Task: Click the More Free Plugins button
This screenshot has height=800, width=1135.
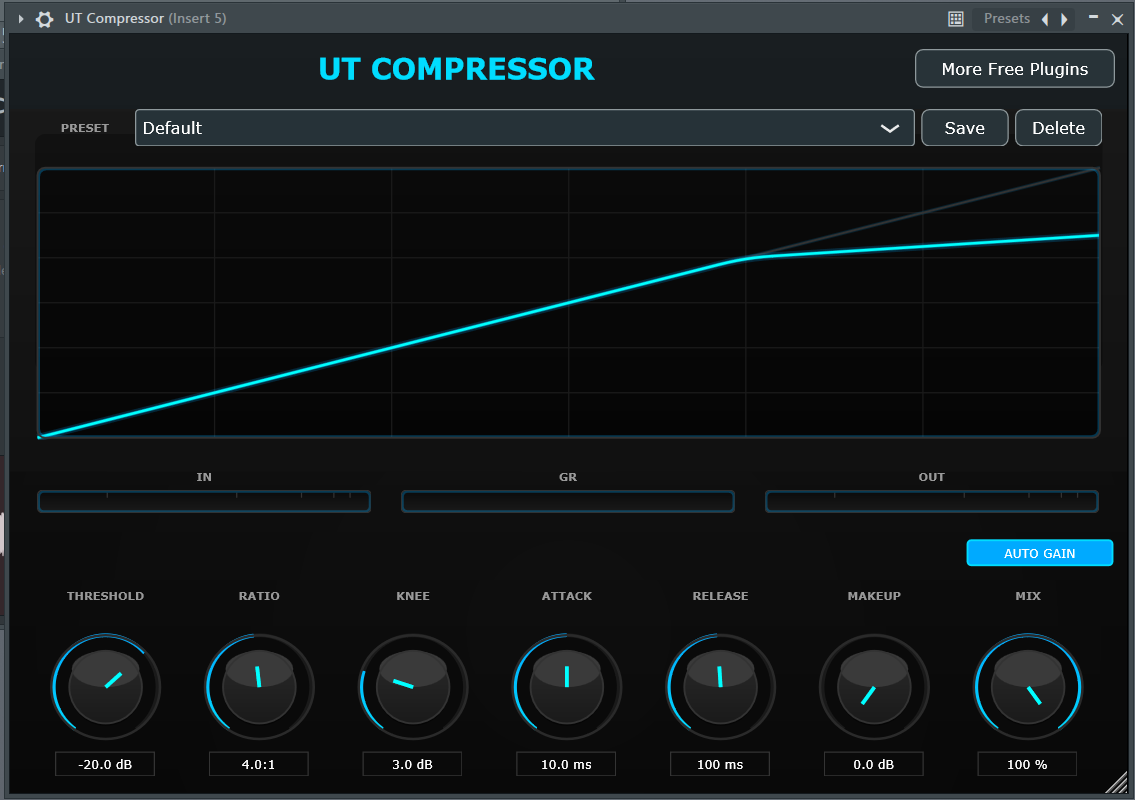Action: pos(1014,69)
